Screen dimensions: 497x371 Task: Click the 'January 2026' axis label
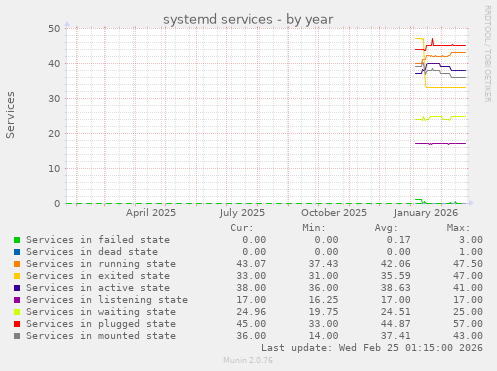pos(426,213)
